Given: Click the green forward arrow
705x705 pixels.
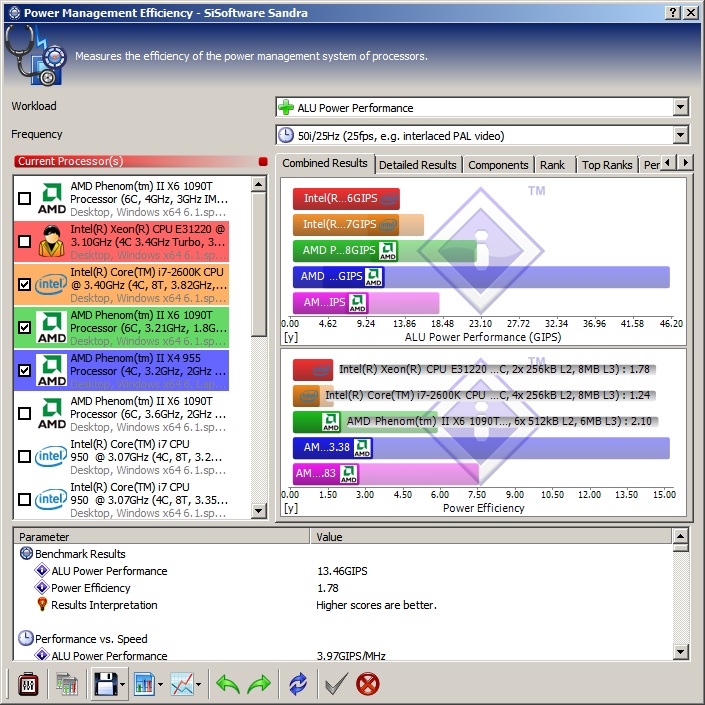Looking at the screenshot, I should tap(259, 684).
